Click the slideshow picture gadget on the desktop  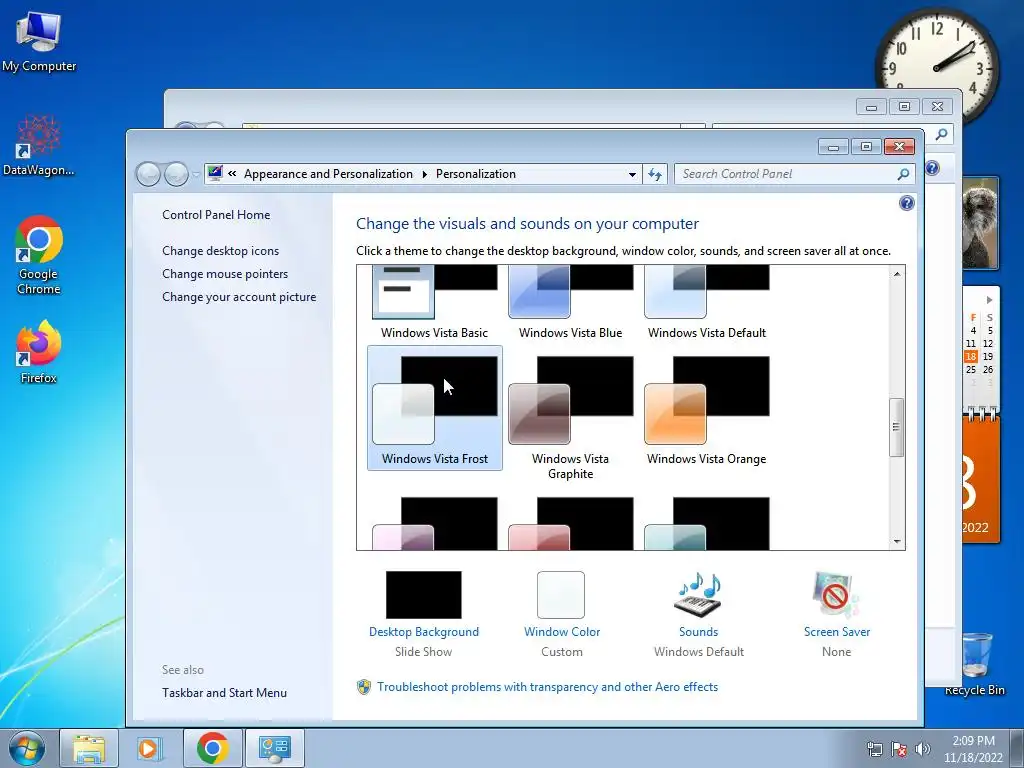(980, 223)
